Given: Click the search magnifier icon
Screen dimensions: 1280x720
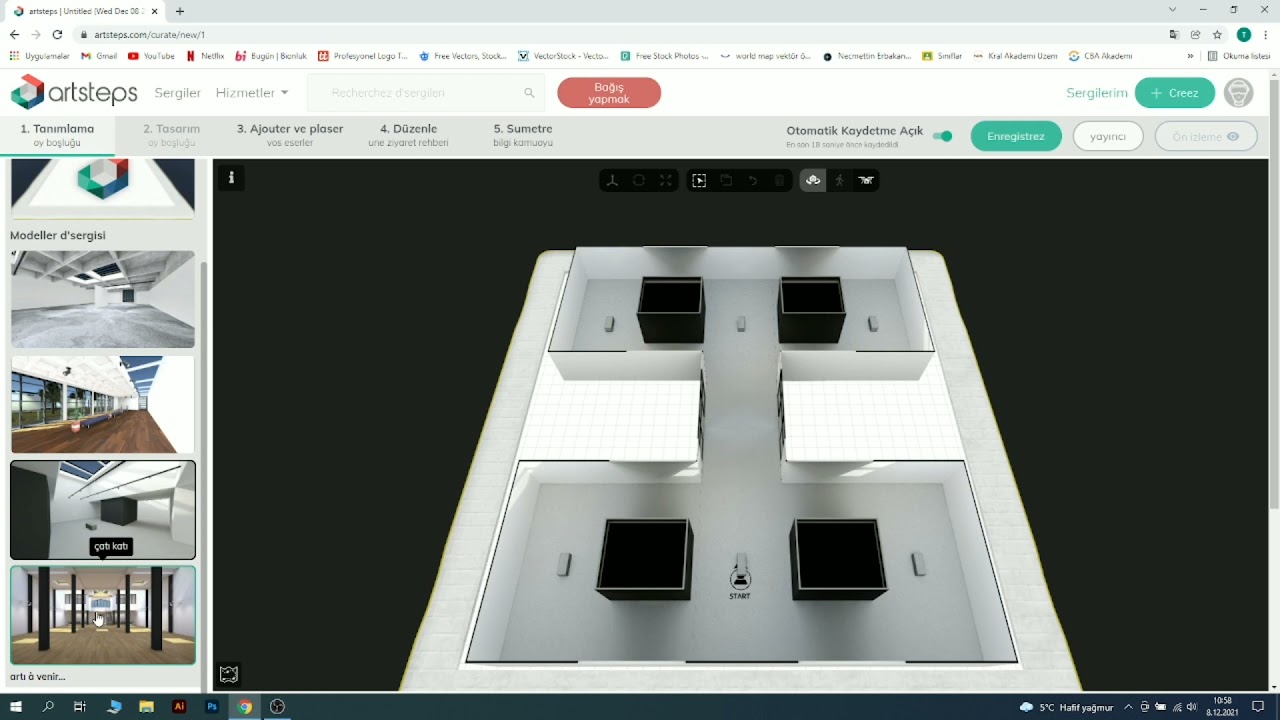Looking at the screenshot, I should tap(529, 93).
